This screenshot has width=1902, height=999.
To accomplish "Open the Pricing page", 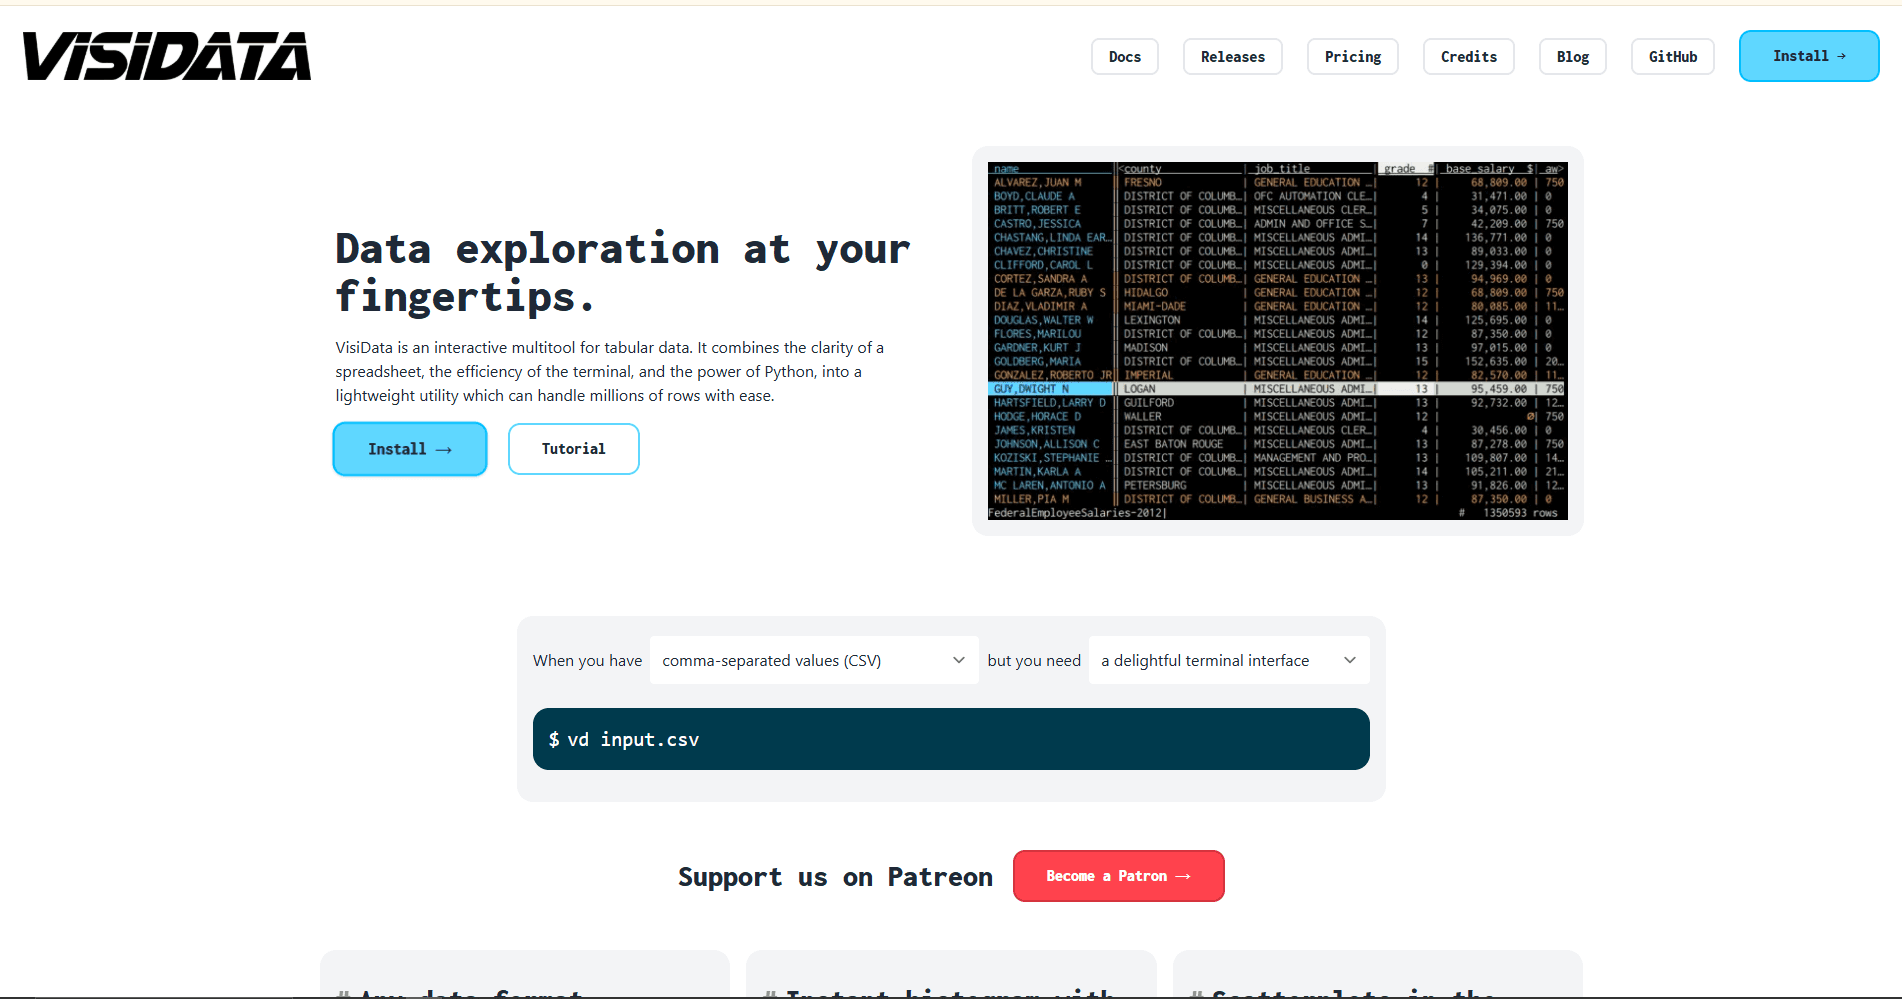I will tap(1352, 57).
